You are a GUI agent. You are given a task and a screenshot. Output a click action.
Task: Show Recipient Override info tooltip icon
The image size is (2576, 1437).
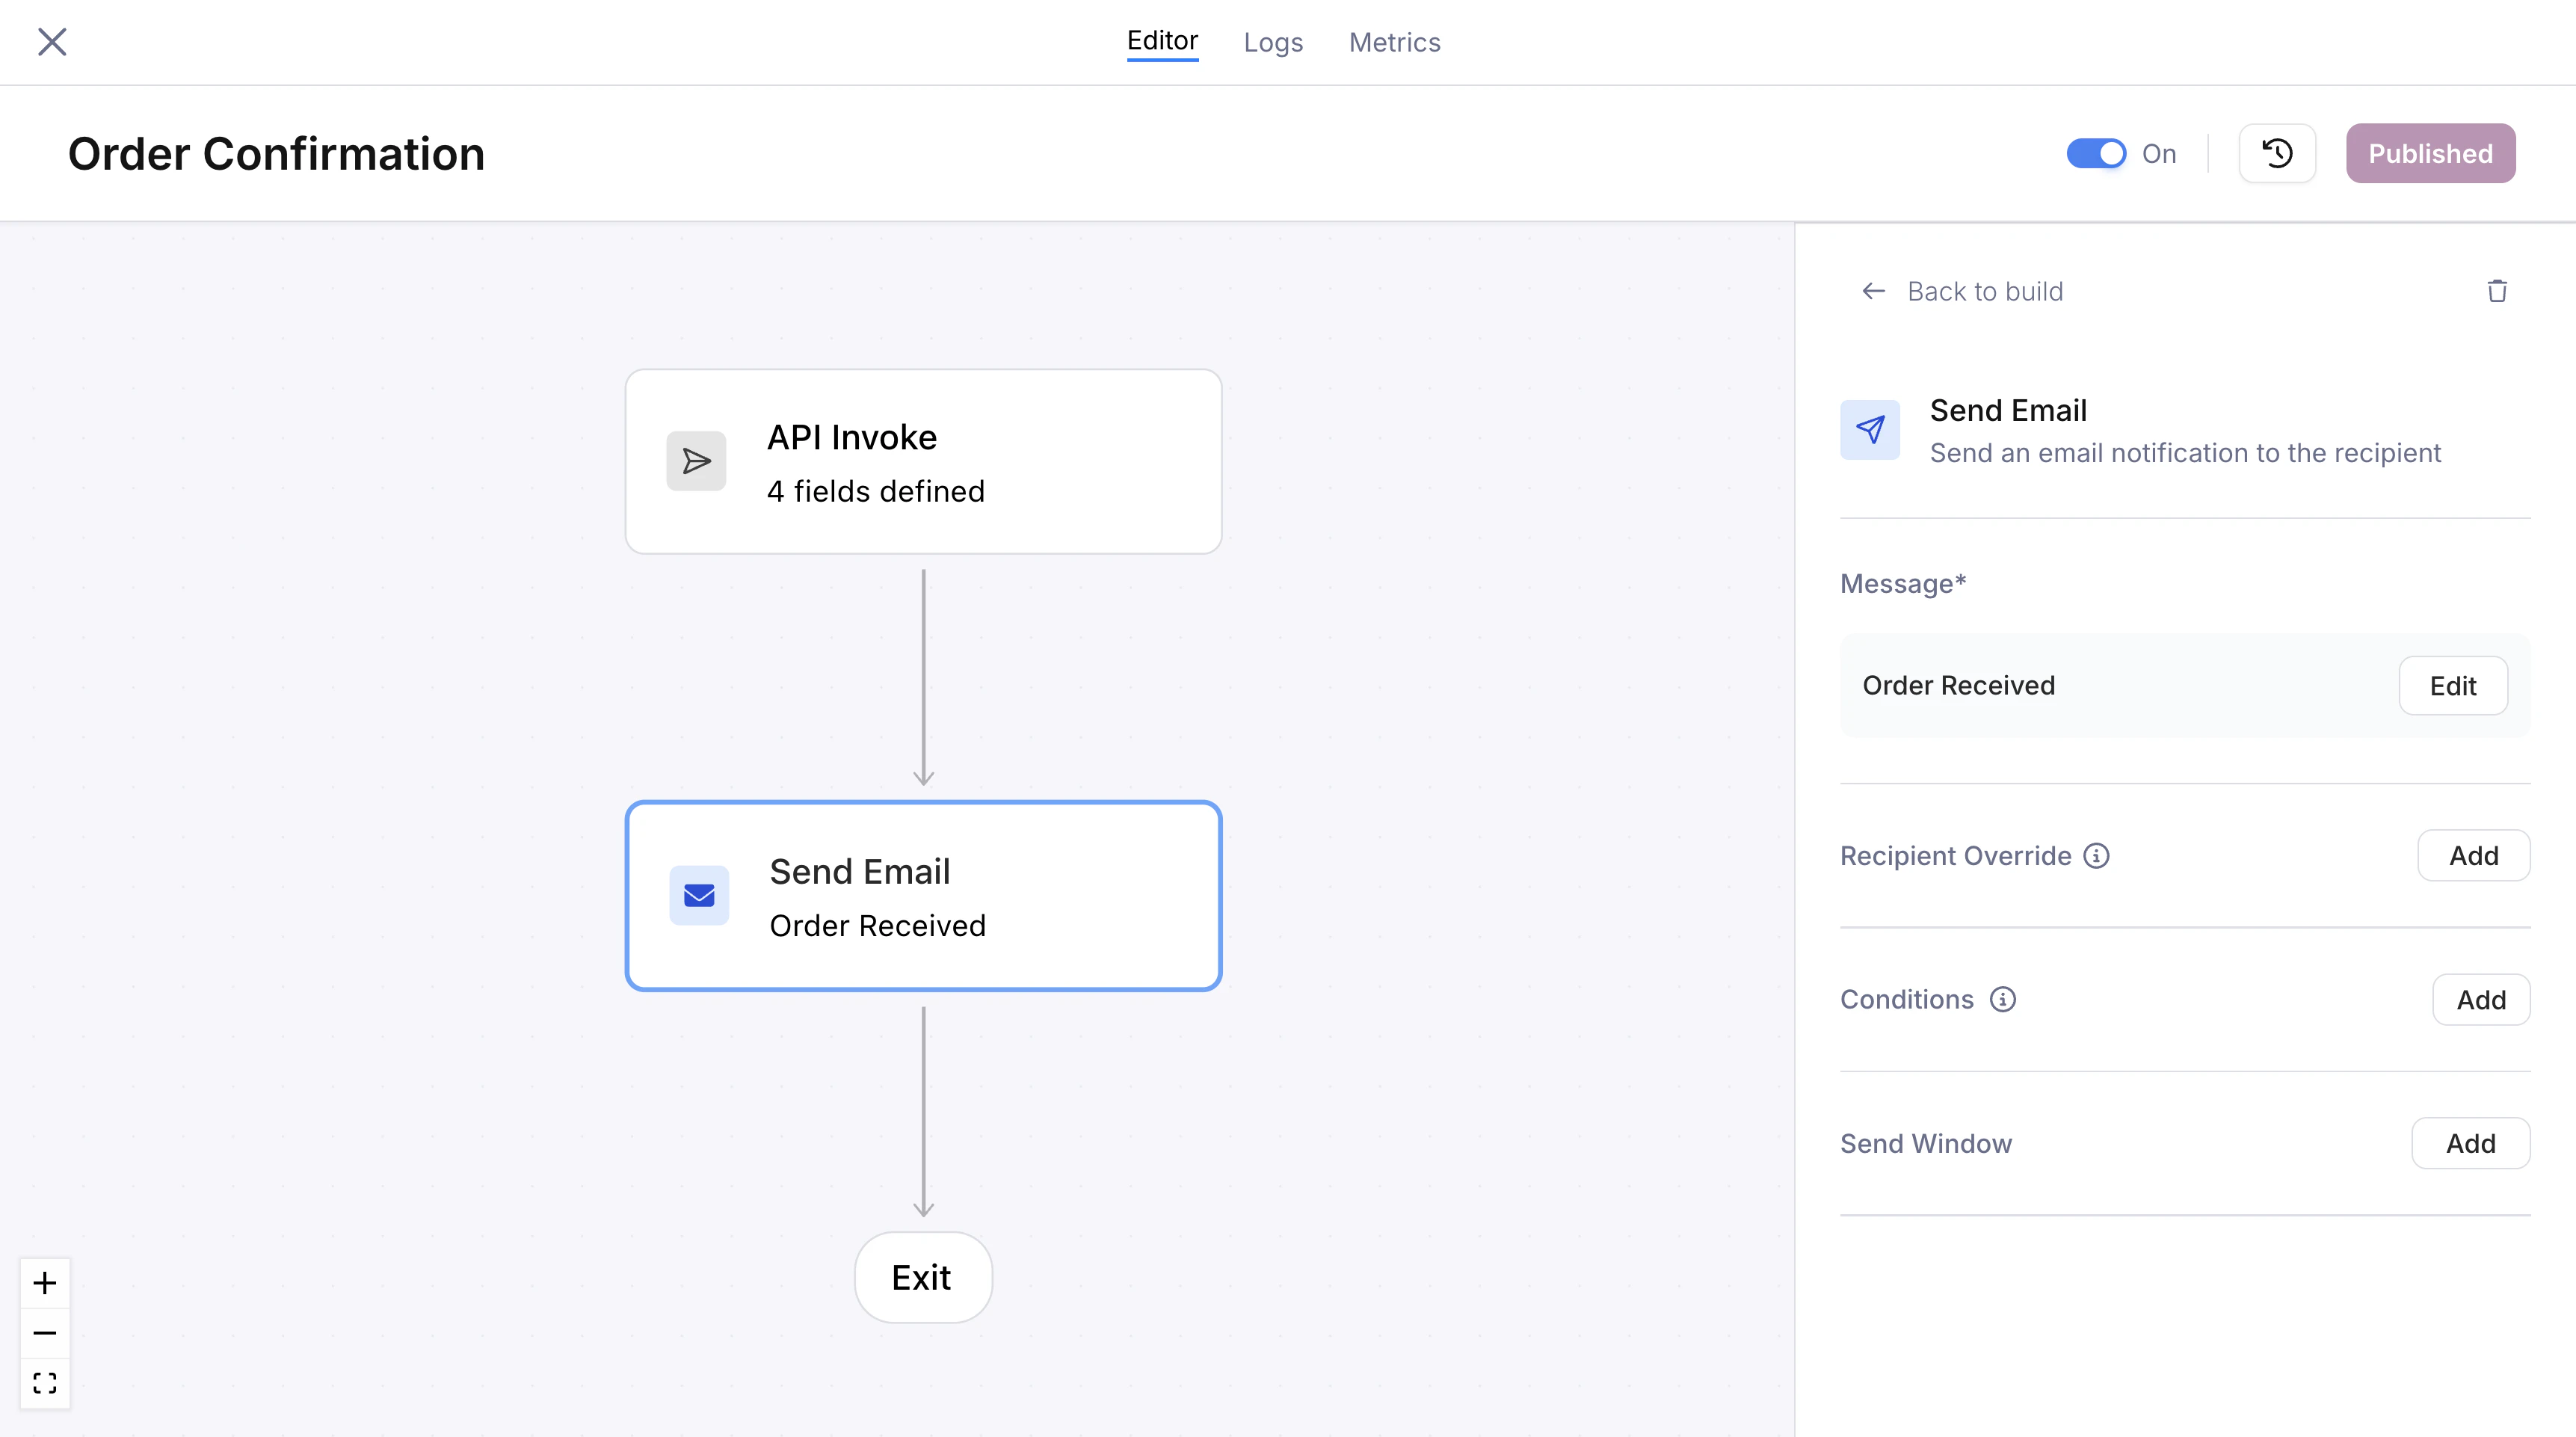[x=2096, y=856]
